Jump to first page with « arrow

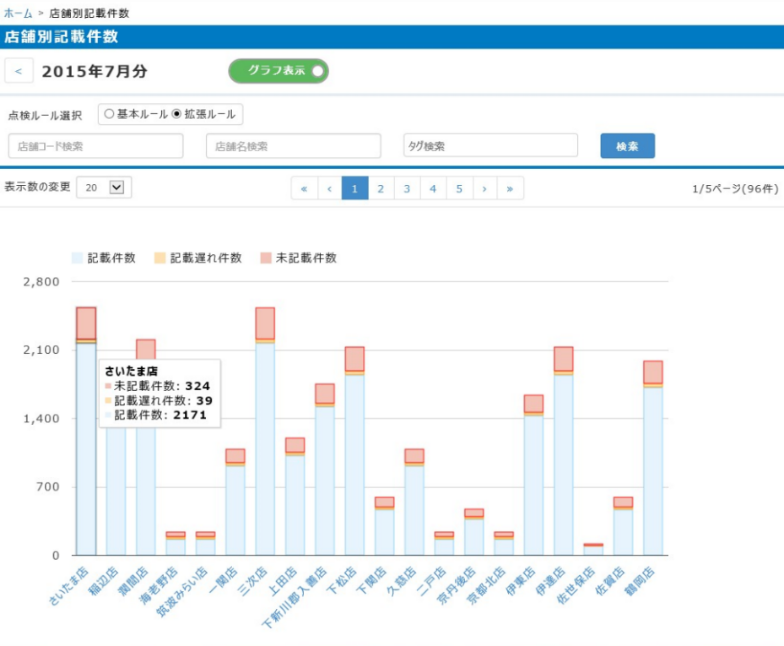point(304,188)
